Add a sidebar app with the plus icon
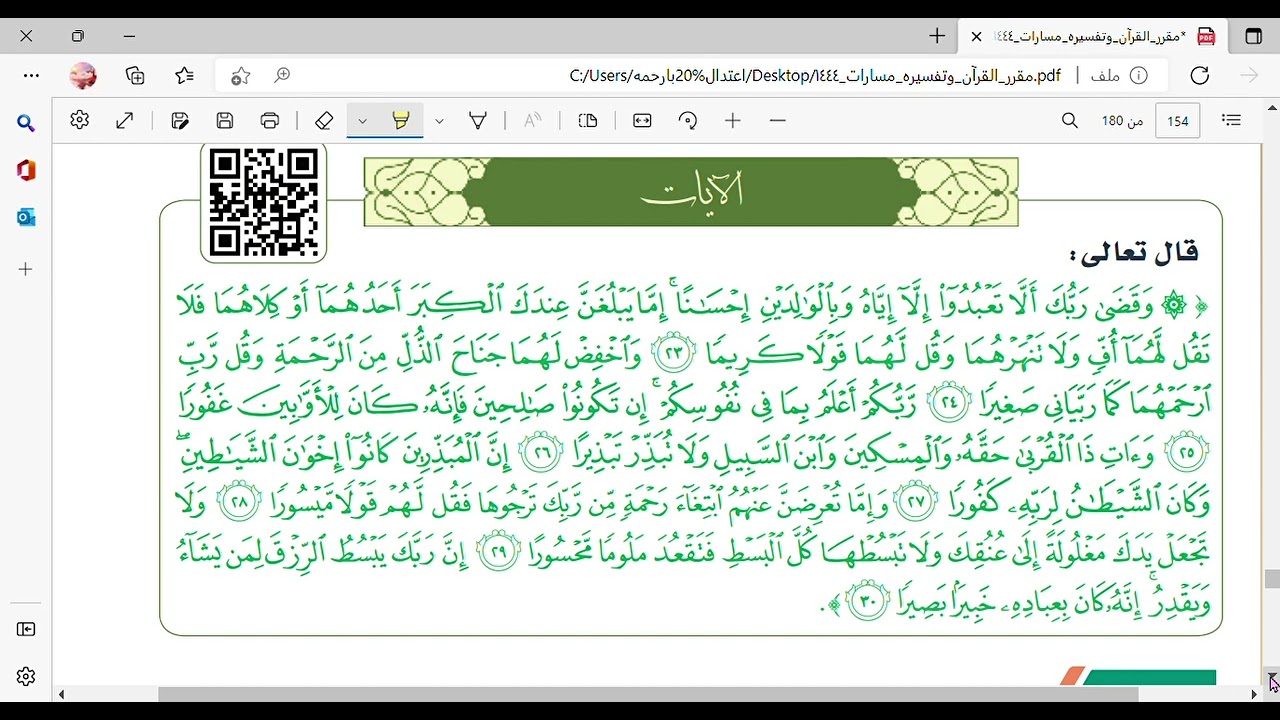 coord(26,269)
